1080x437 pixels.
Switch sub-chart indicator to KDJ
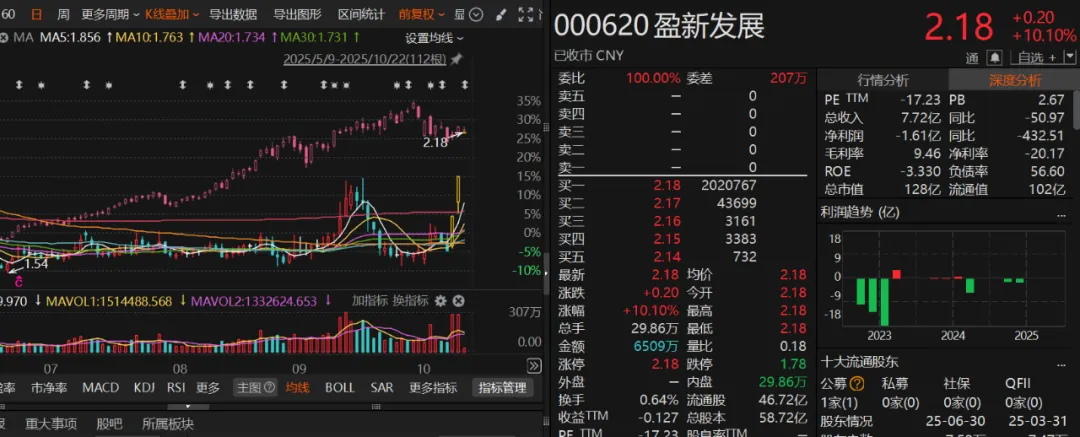click(x=144, y=387)
